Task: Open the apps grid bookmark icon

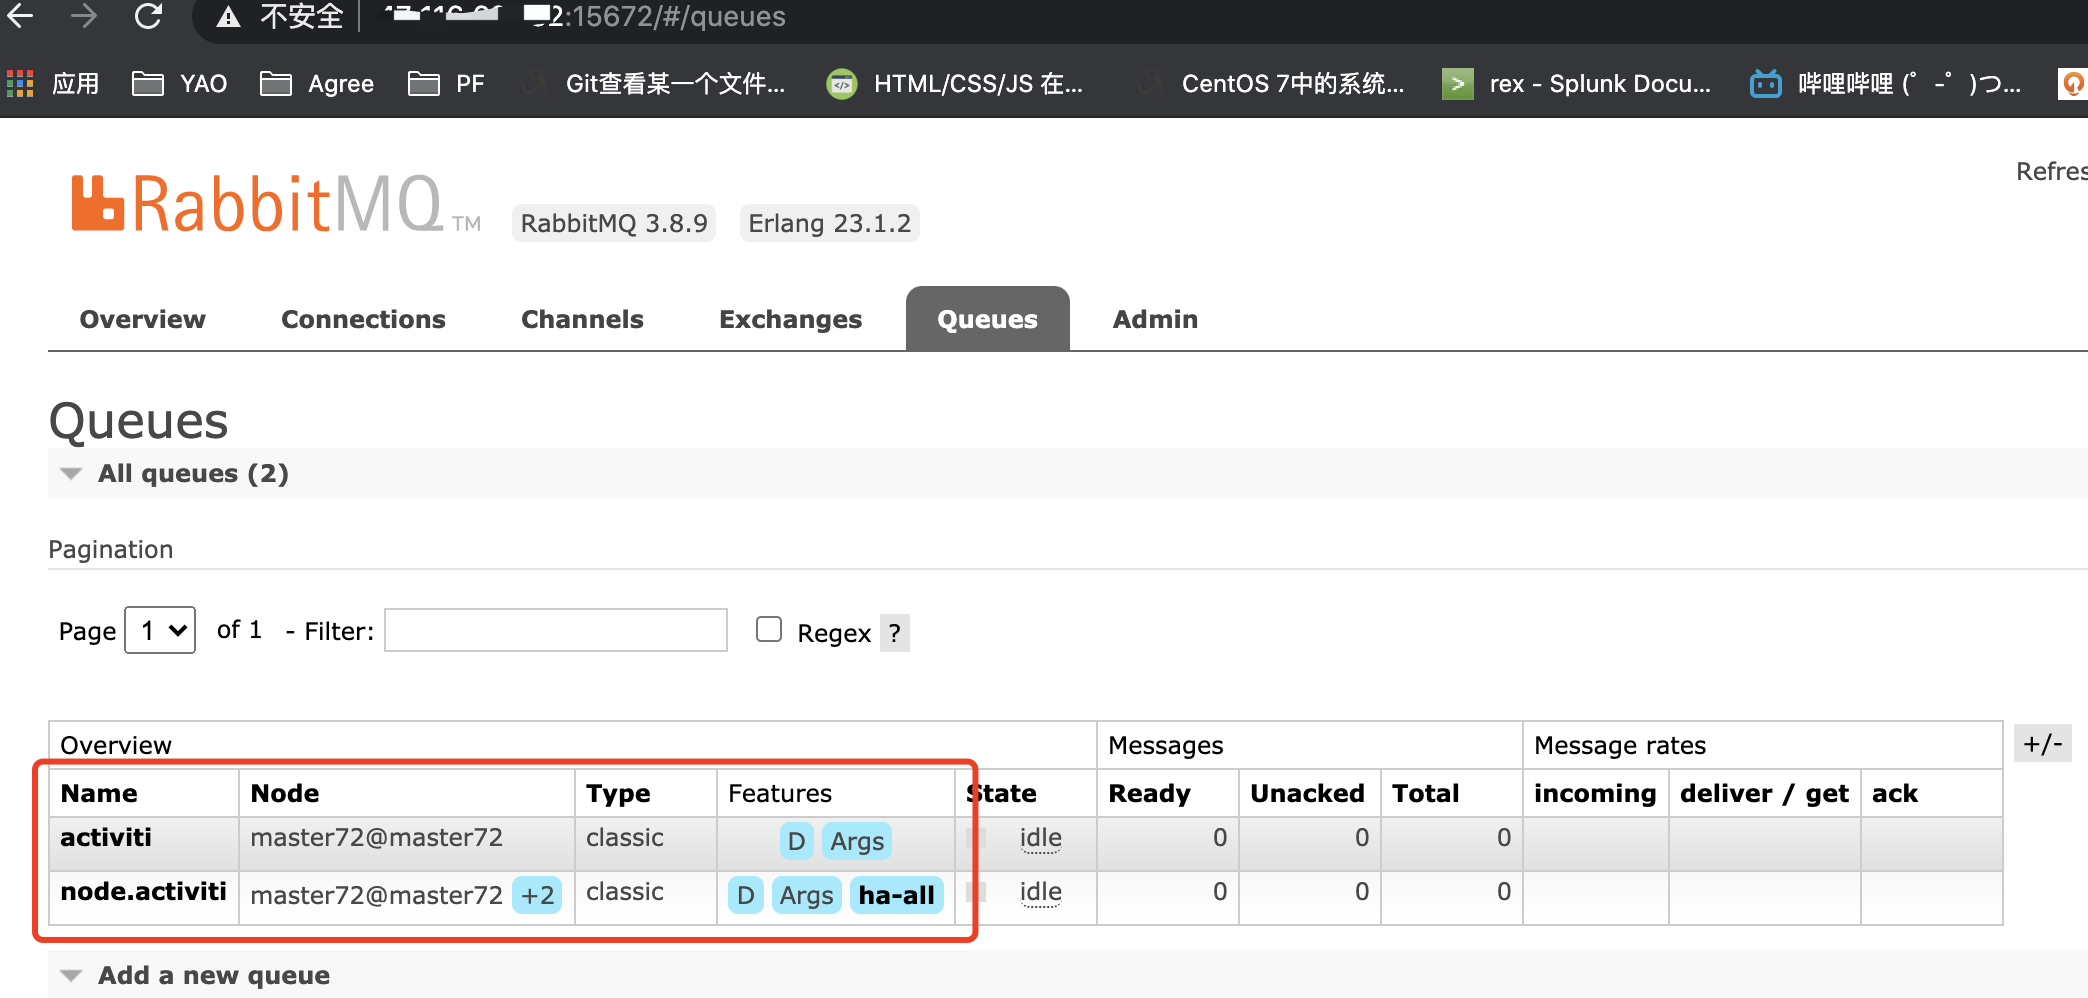Action: click(x=20, y=83)
